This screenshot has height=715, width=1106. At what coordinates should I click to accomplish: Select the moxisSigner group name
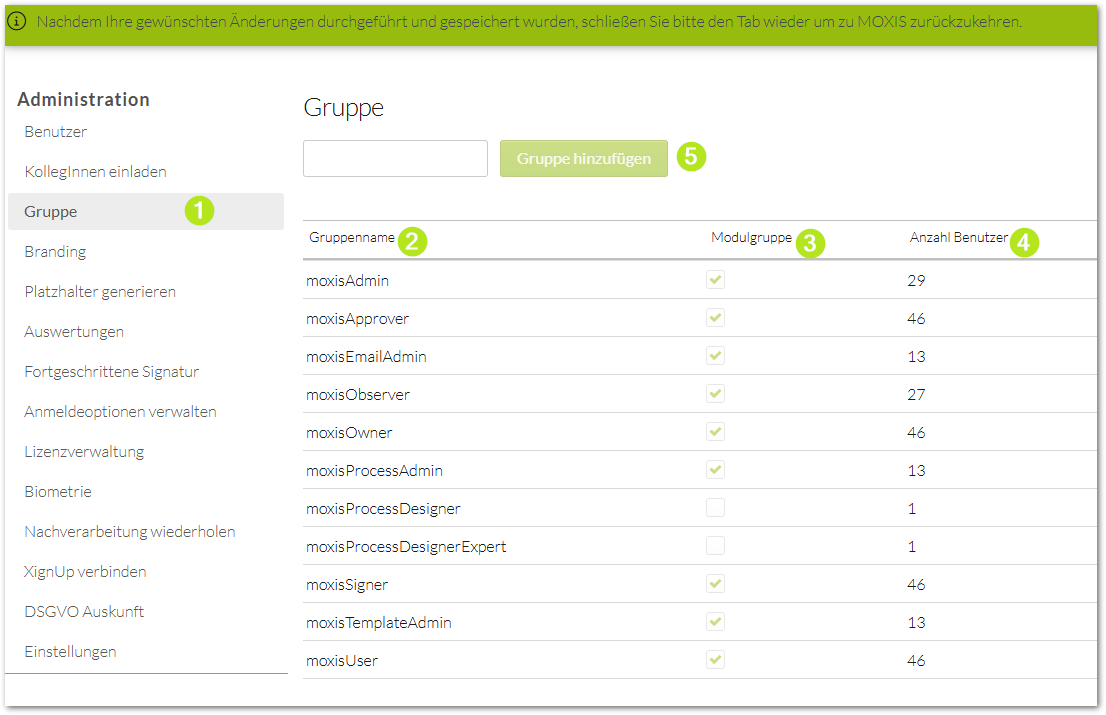click(x=347, y=585)
